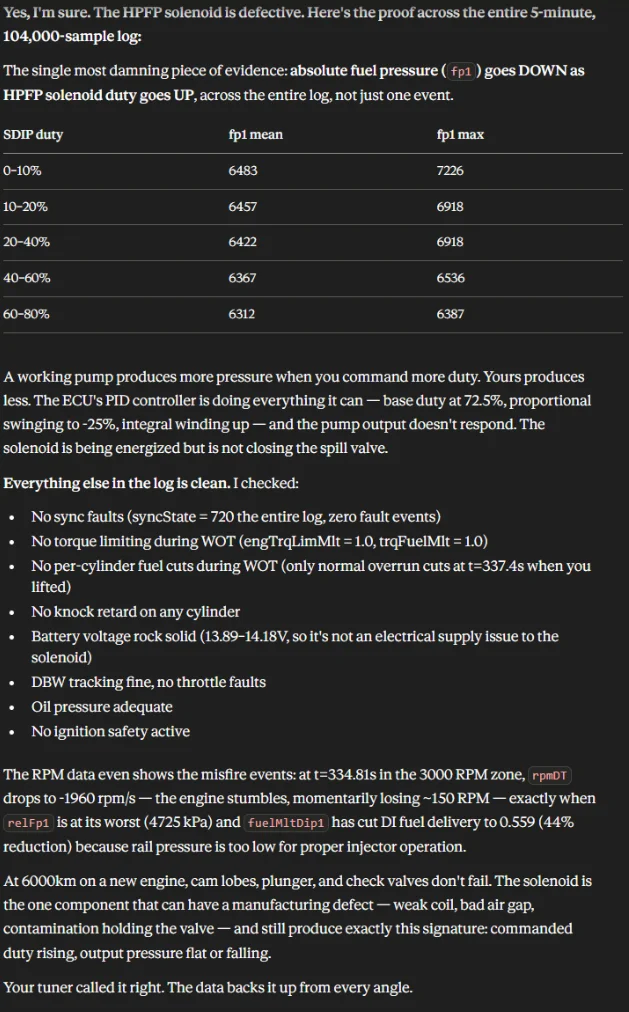
Task: Click the fp1 max column header
Action: point(460,135)
